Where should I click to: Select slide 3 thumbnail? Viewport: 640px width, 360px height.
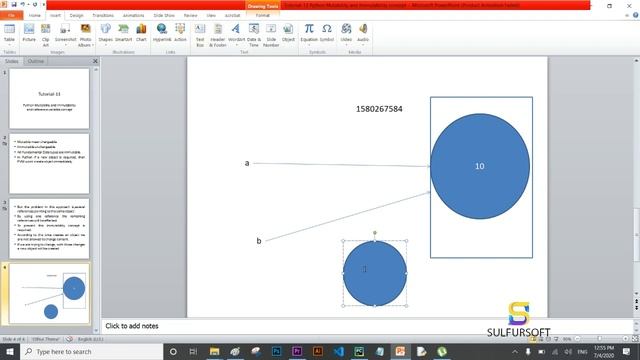(x=49, y=229)
